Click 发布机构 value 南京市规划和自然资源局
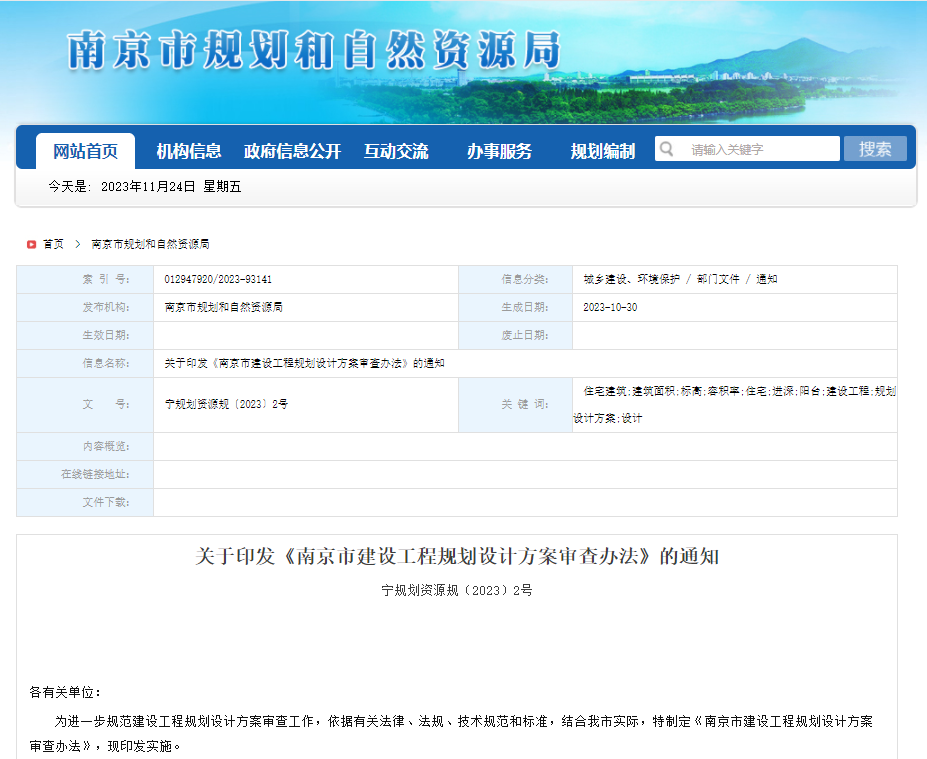927x759 pixels. pyautogui.click(x=223, y=307)
